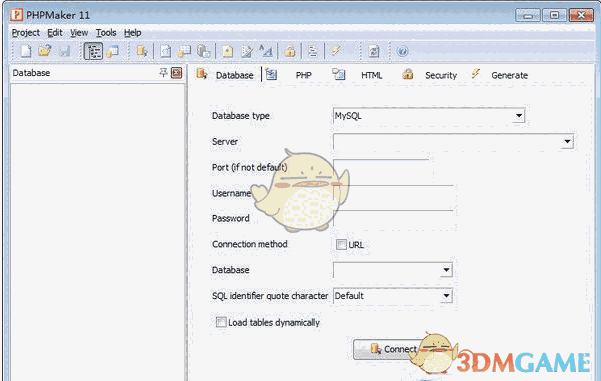Click the small page icon left of the help icon
This screenshot has width=601, height=381.
[374, 51]
